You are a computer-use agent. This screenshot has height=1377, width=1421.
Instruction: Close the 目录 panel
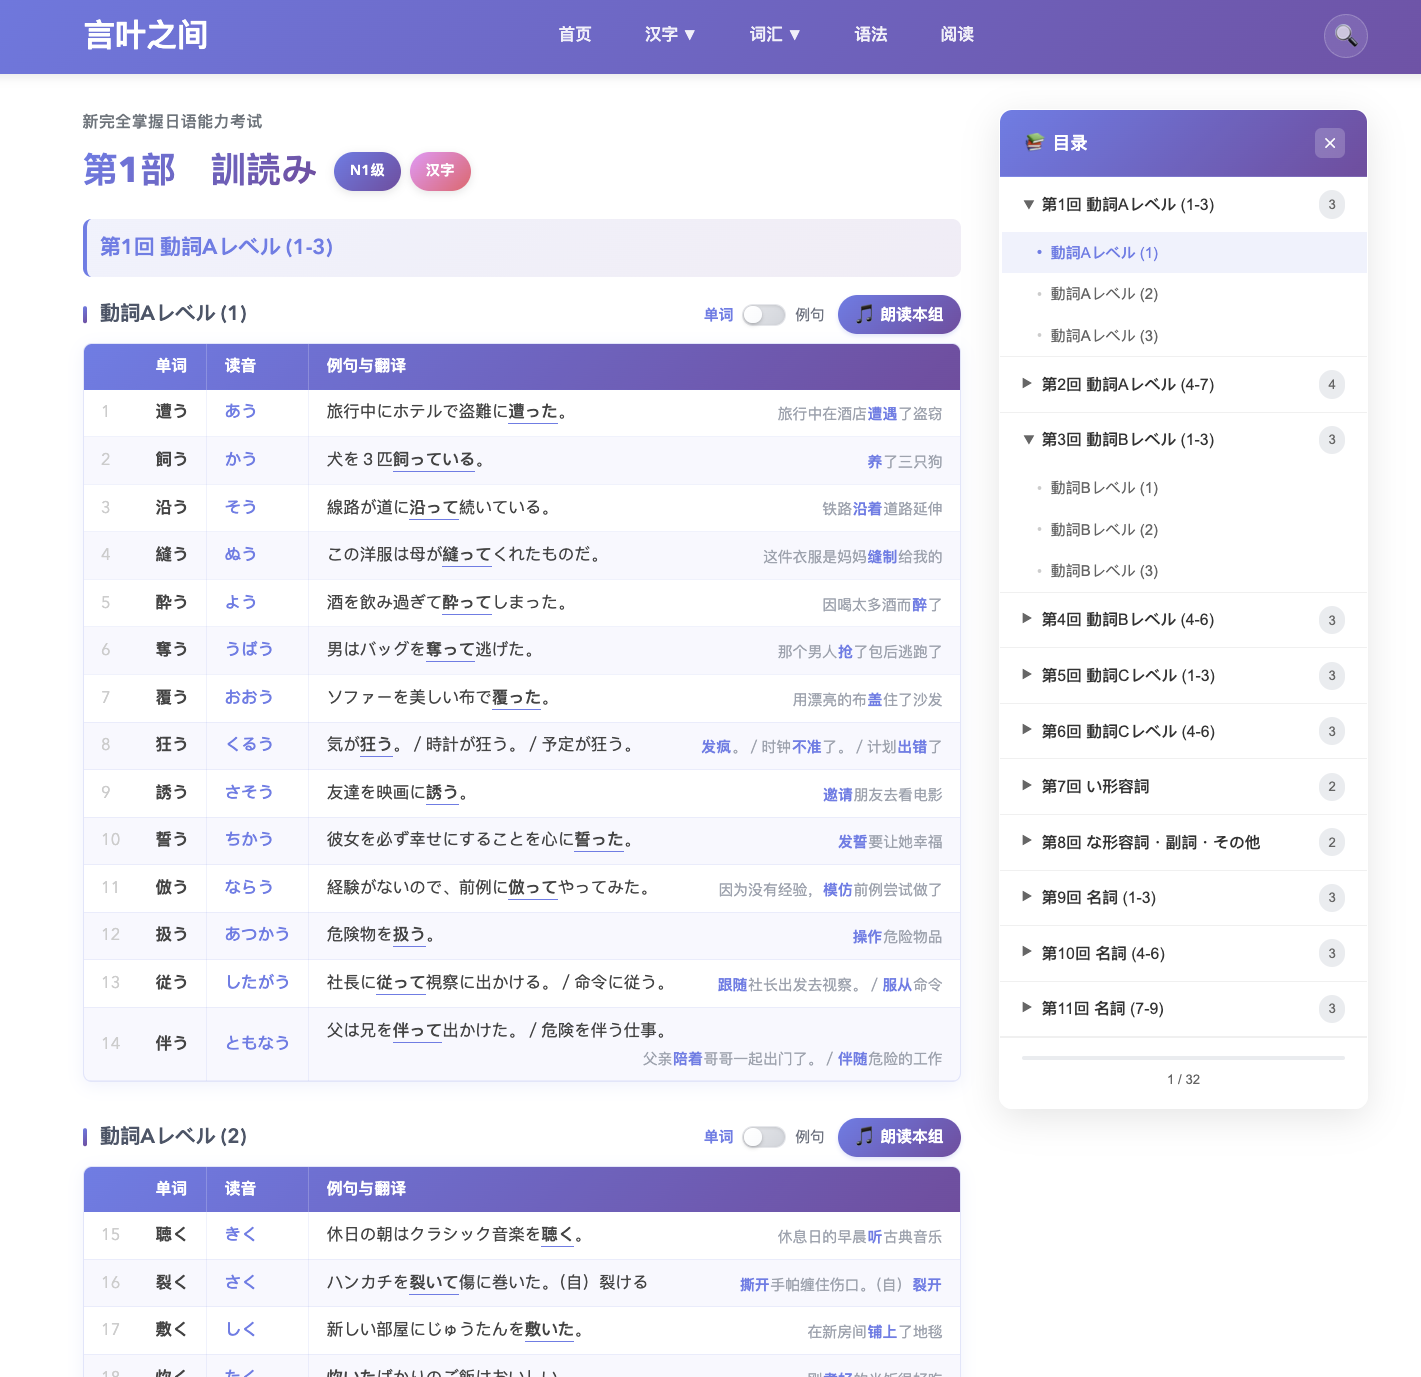click(x=1330, y=143)
